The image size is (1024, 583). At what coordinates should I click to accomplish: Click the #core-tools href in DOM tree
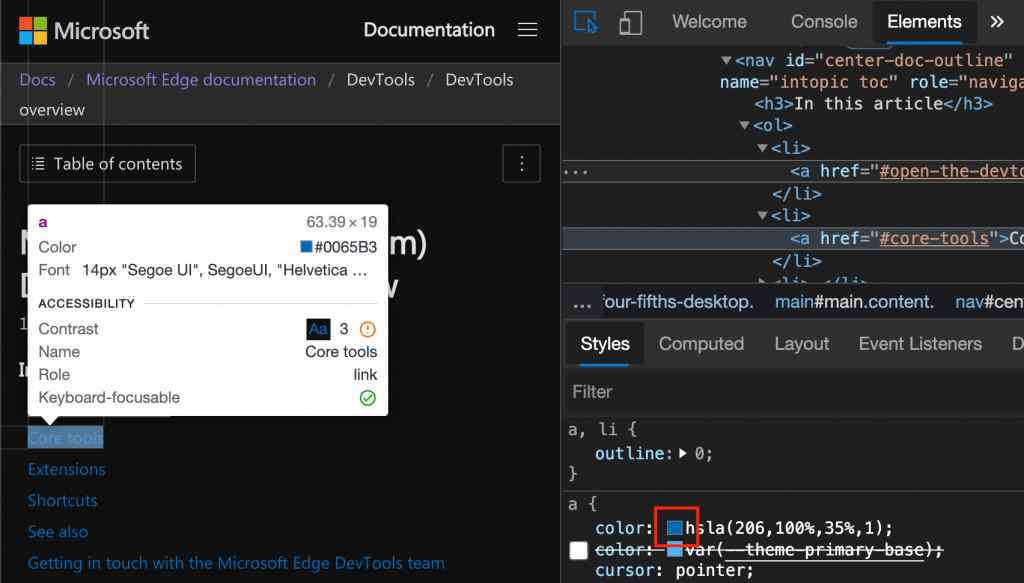(x=934, y=238)
